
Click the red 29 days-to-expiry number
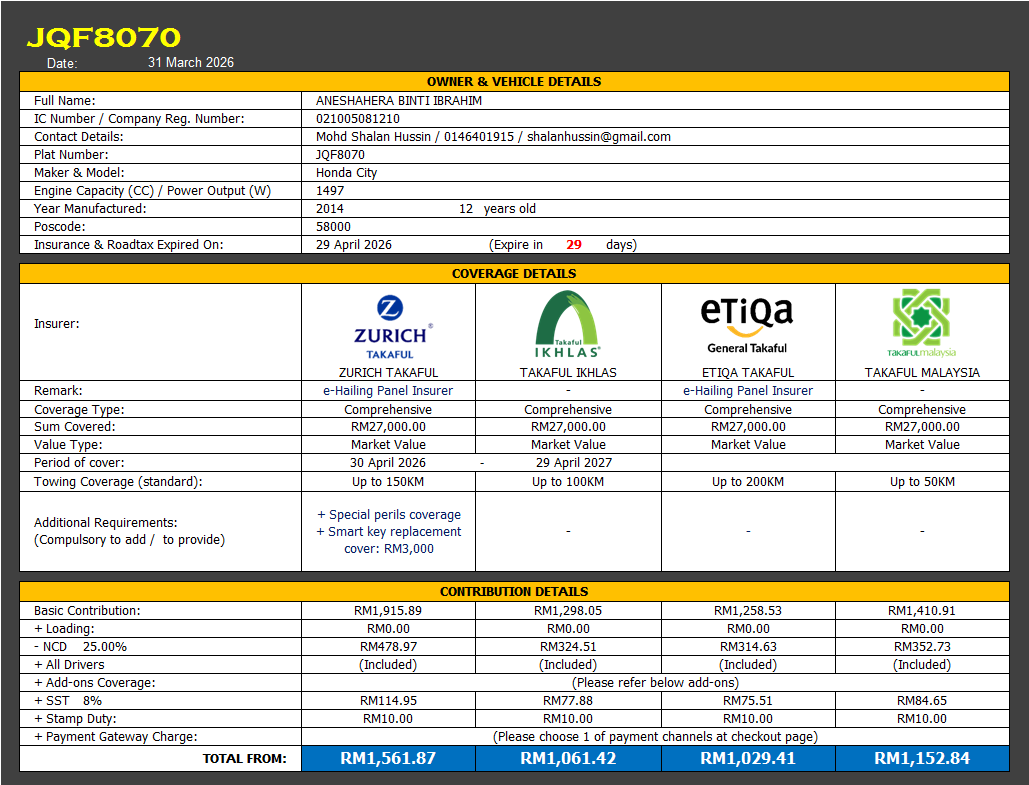tap(574, 245)
